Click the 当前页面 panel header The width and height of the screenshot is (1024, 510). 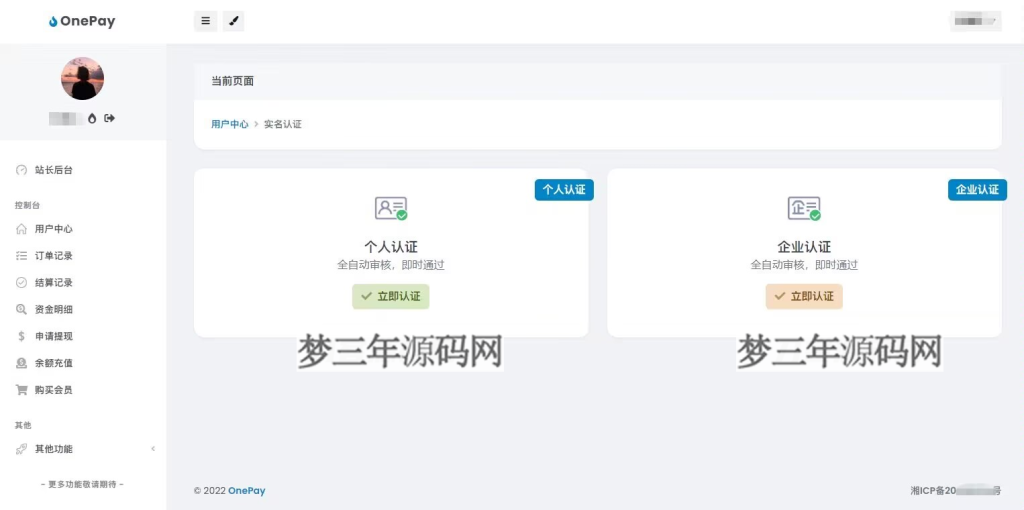pyautogui.click(x=598, y=82)
